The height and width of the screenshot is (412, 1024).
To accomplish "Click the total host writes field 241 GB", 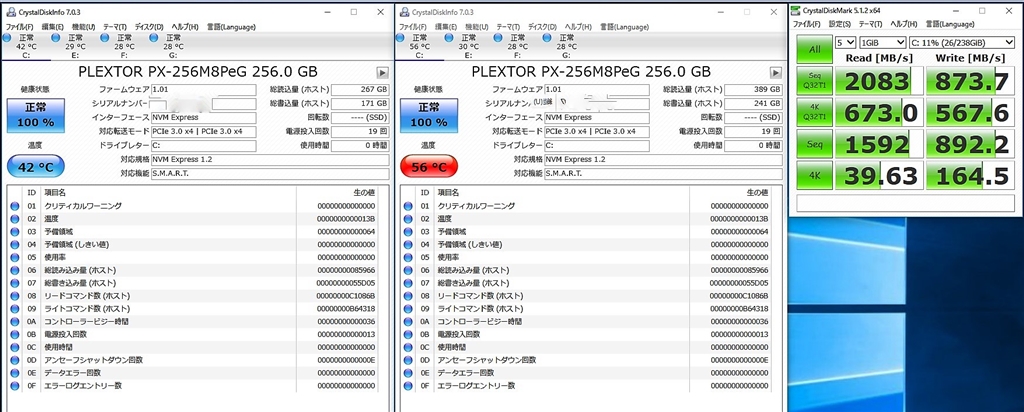I will point(754,103).
